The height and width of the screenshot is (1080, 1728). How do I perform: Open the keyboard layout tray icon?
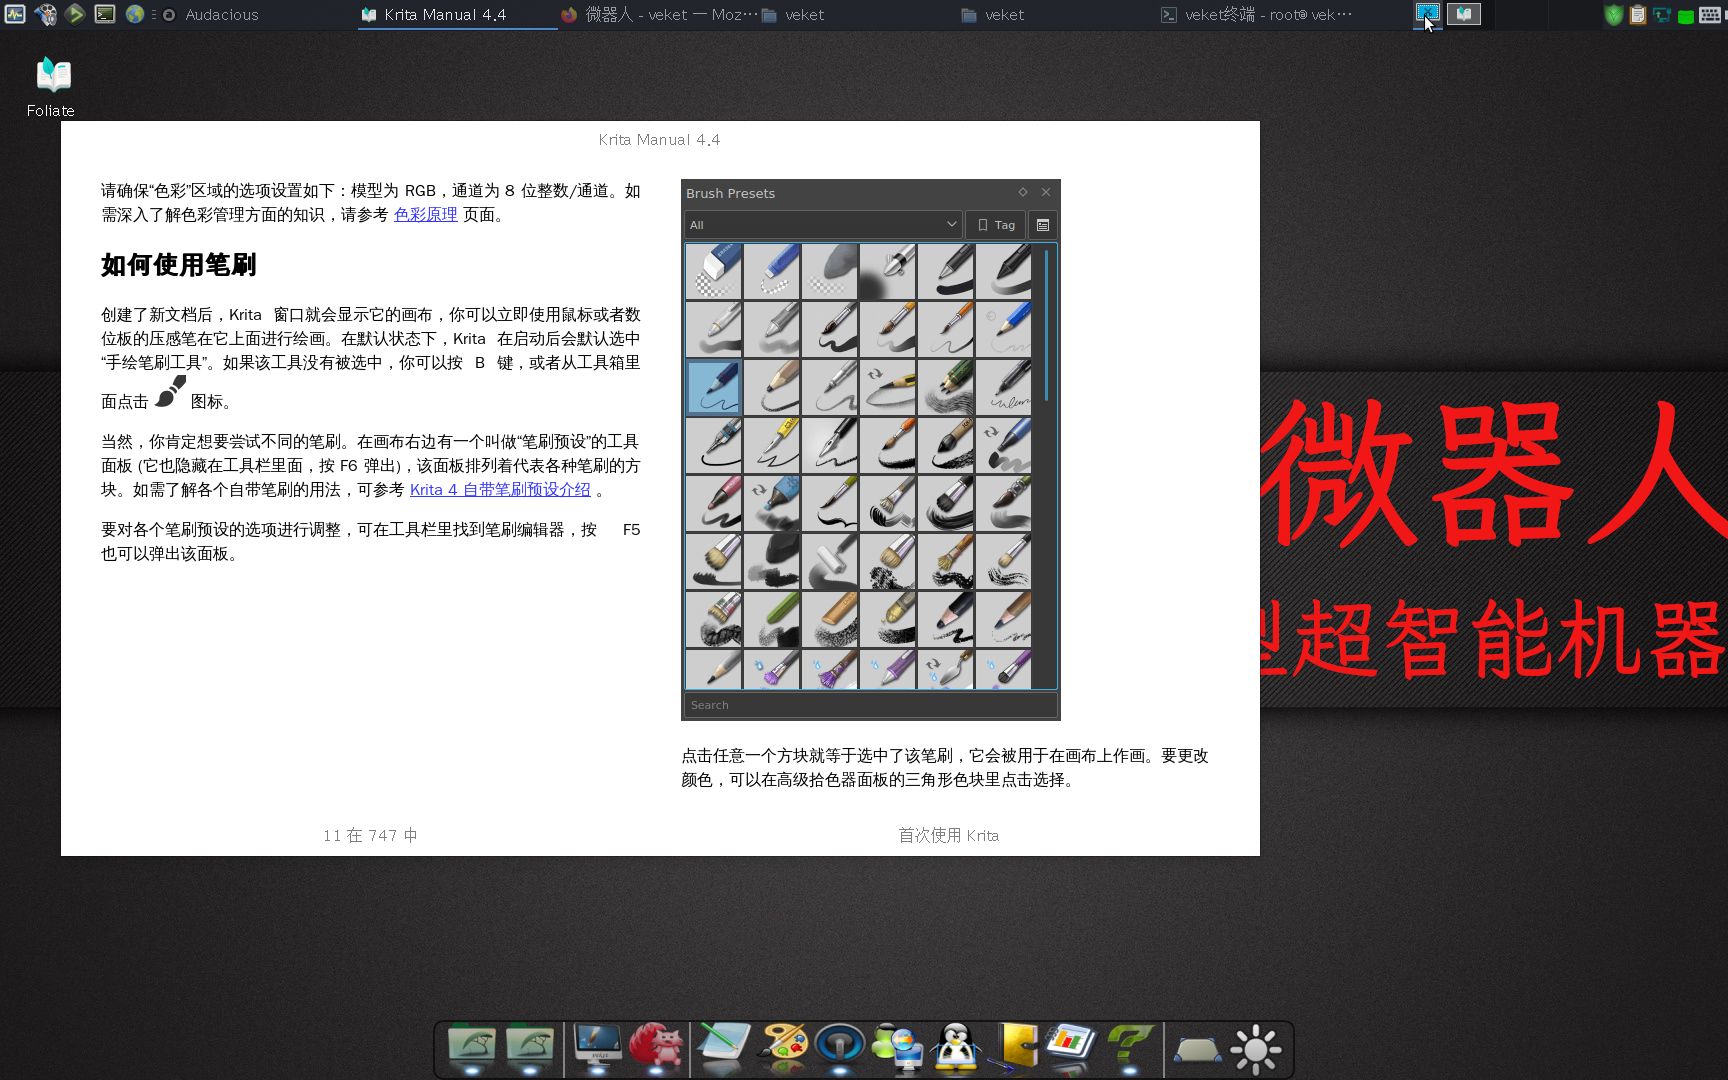[1710, 15]
